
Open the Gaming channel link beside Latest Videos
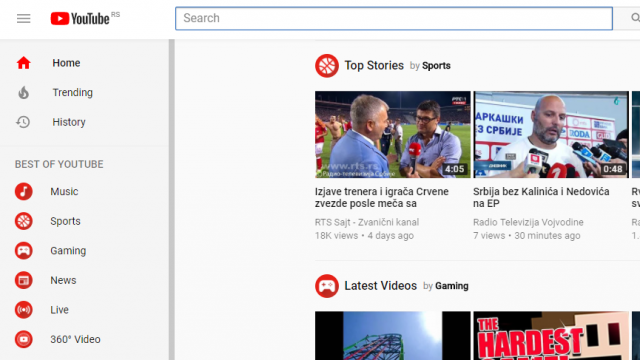(451, 286)
